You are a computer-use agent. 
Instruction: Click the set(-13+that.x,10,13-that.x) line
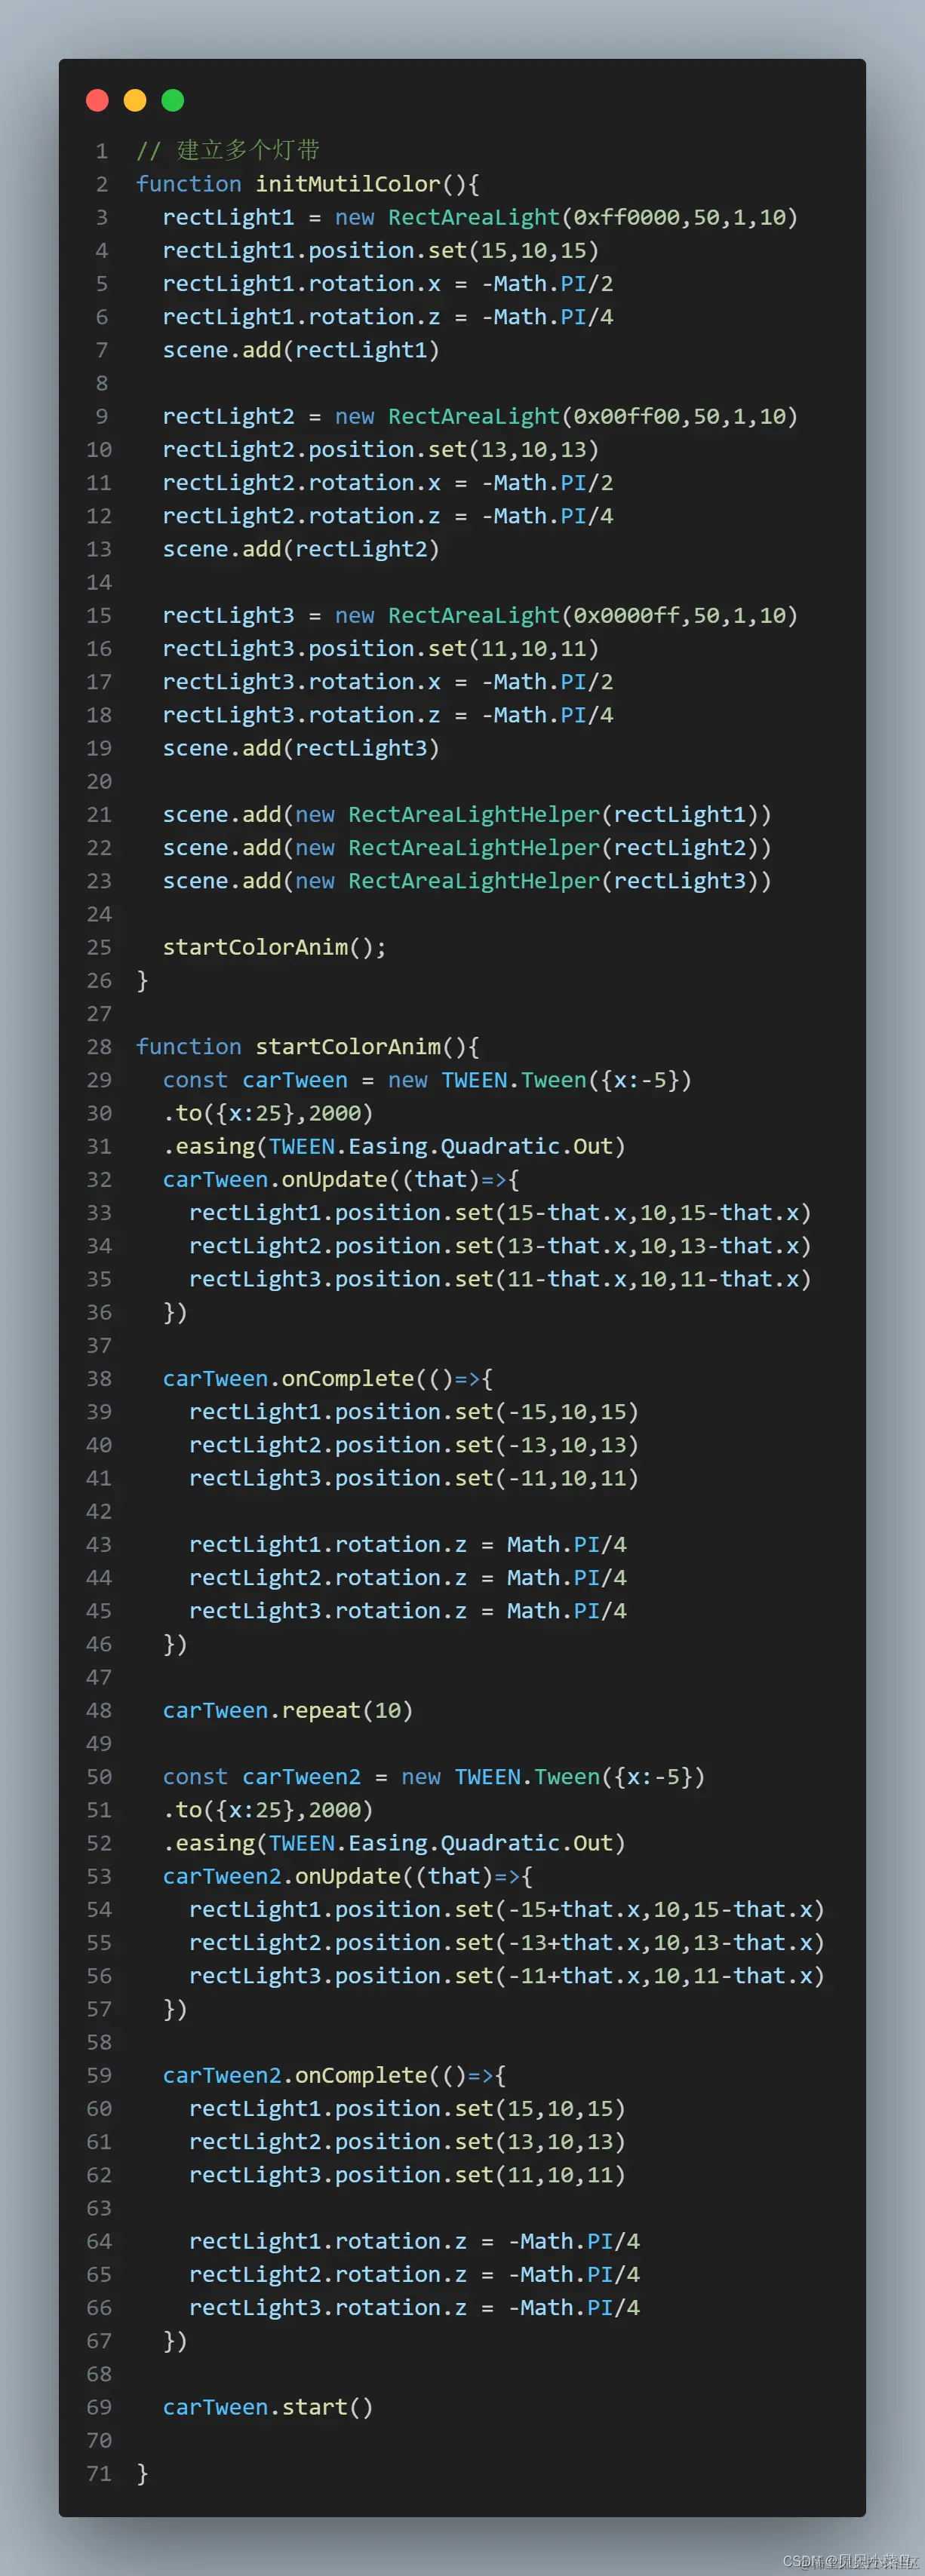[x=507, y=1942]
